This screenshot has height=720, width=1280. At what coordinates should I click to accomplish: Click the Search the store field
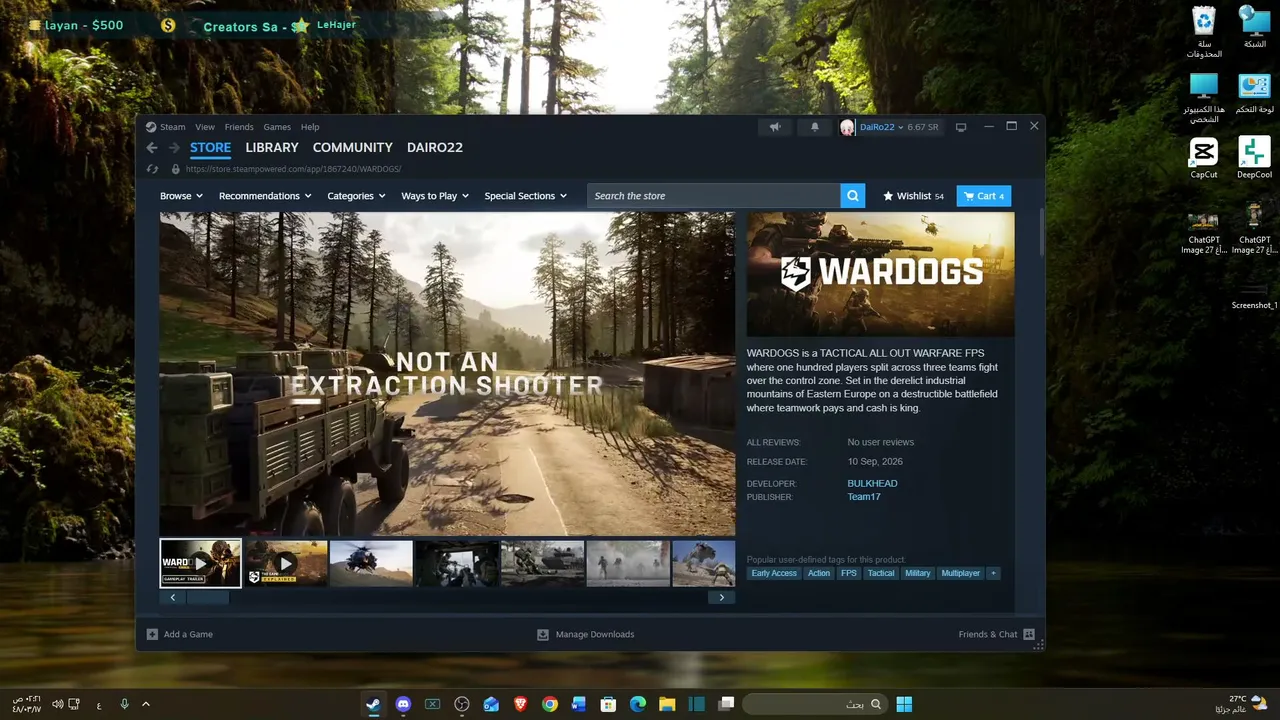[x=714, y=196]
